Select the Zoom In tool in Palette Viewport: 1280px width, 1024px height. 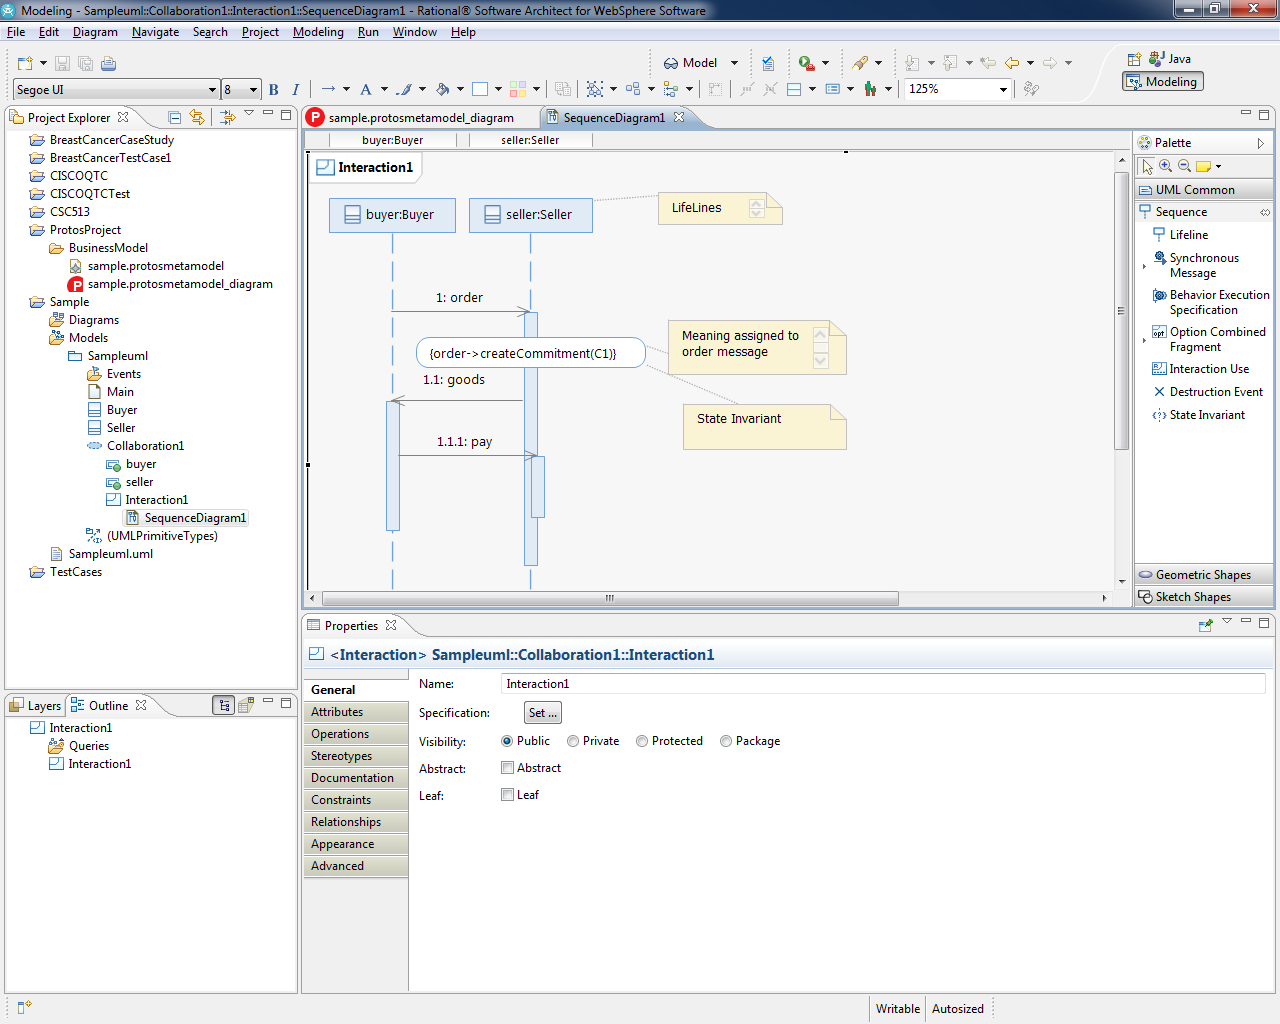[x=1165, y=166]
